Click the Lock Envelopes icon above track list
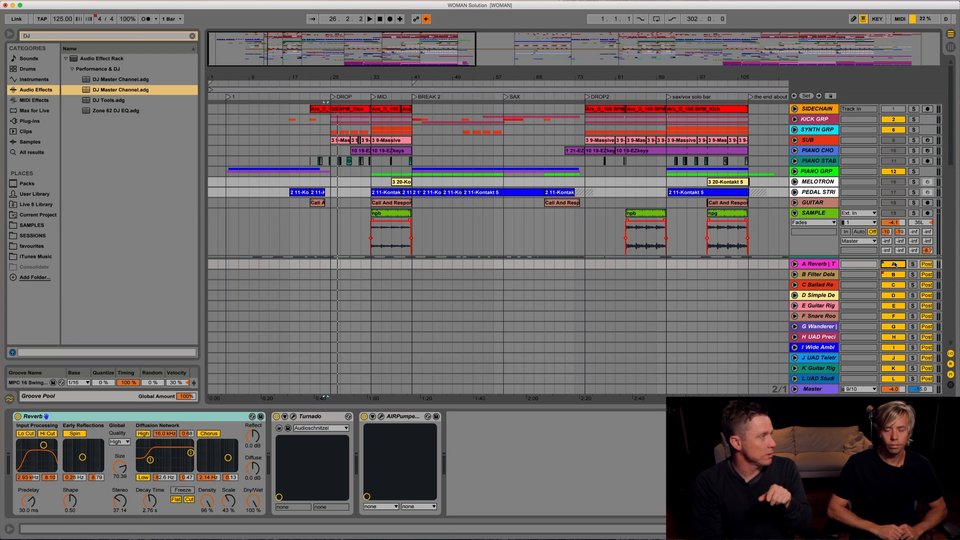Screen dimensions: 960x540 (830, 96)
